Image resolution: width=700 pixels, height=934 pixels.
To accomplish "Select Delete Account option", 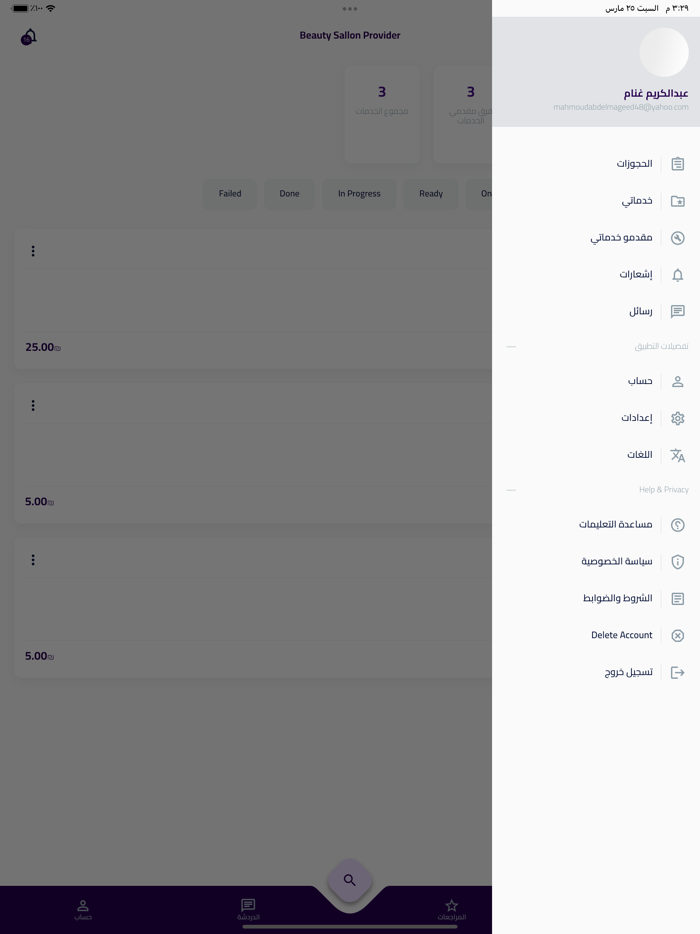I will 596,636.
